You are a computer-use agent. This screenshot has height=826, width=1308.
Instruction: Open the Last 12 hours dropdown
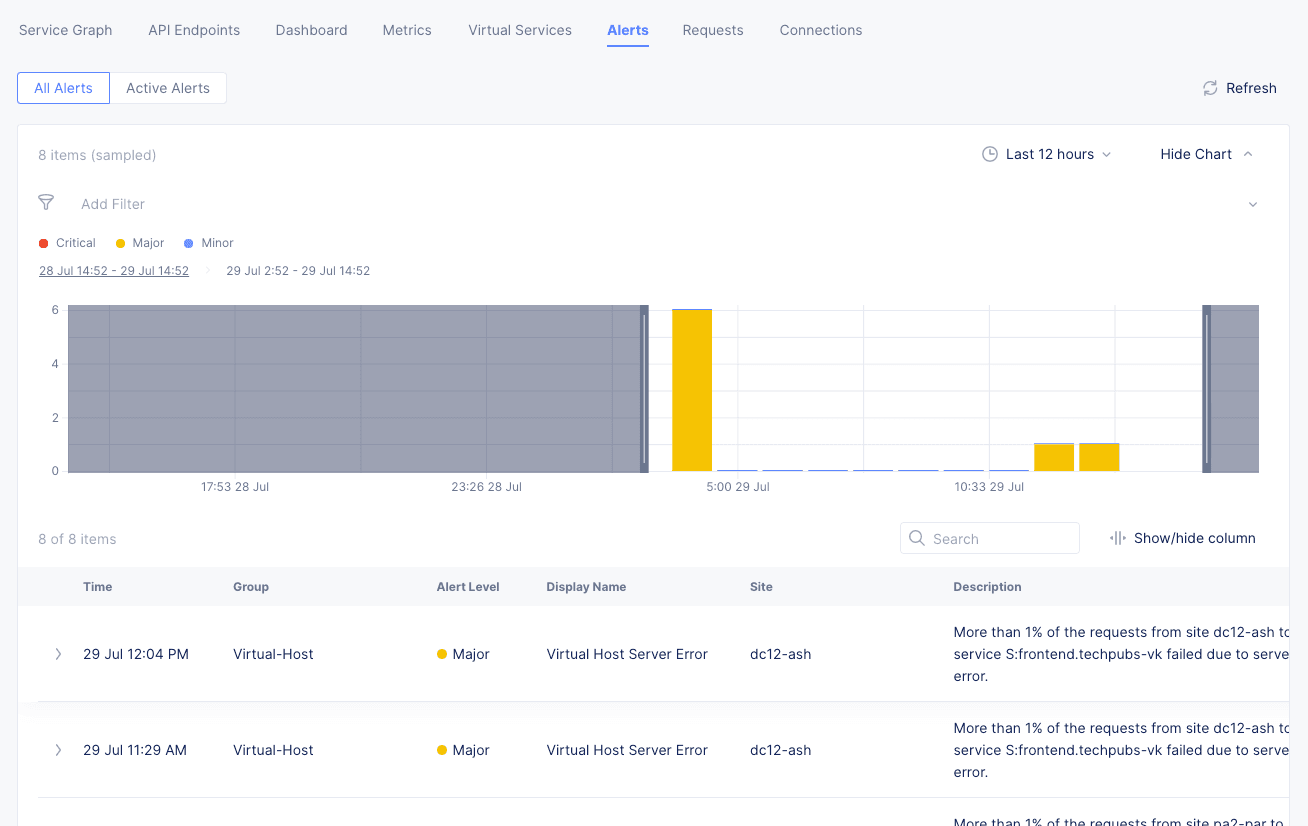pos(1047,154)
